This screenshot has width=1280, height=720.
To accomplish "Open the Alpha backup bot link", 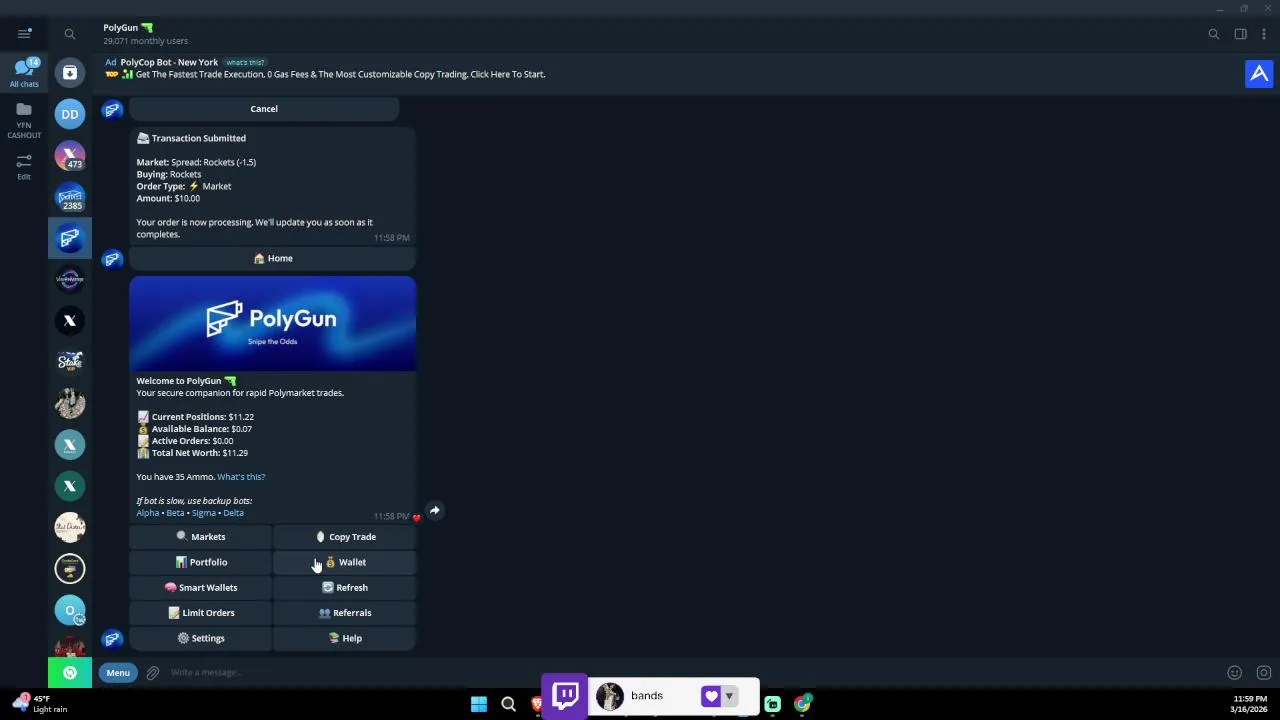I will (x=148, y=513).
